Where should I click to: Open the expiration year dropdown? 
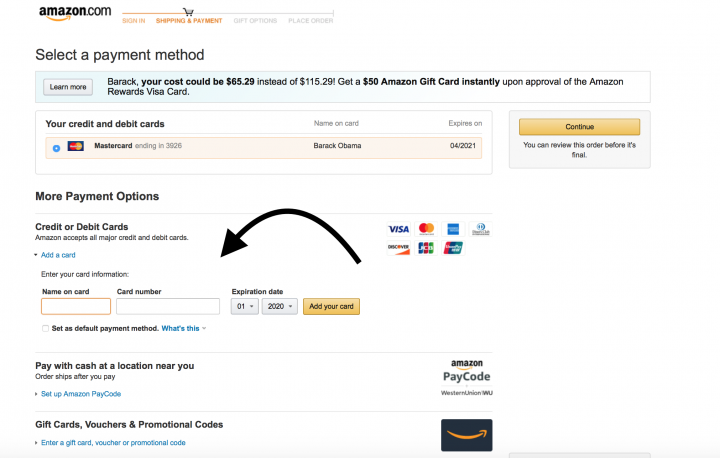(x=279, y=306)
